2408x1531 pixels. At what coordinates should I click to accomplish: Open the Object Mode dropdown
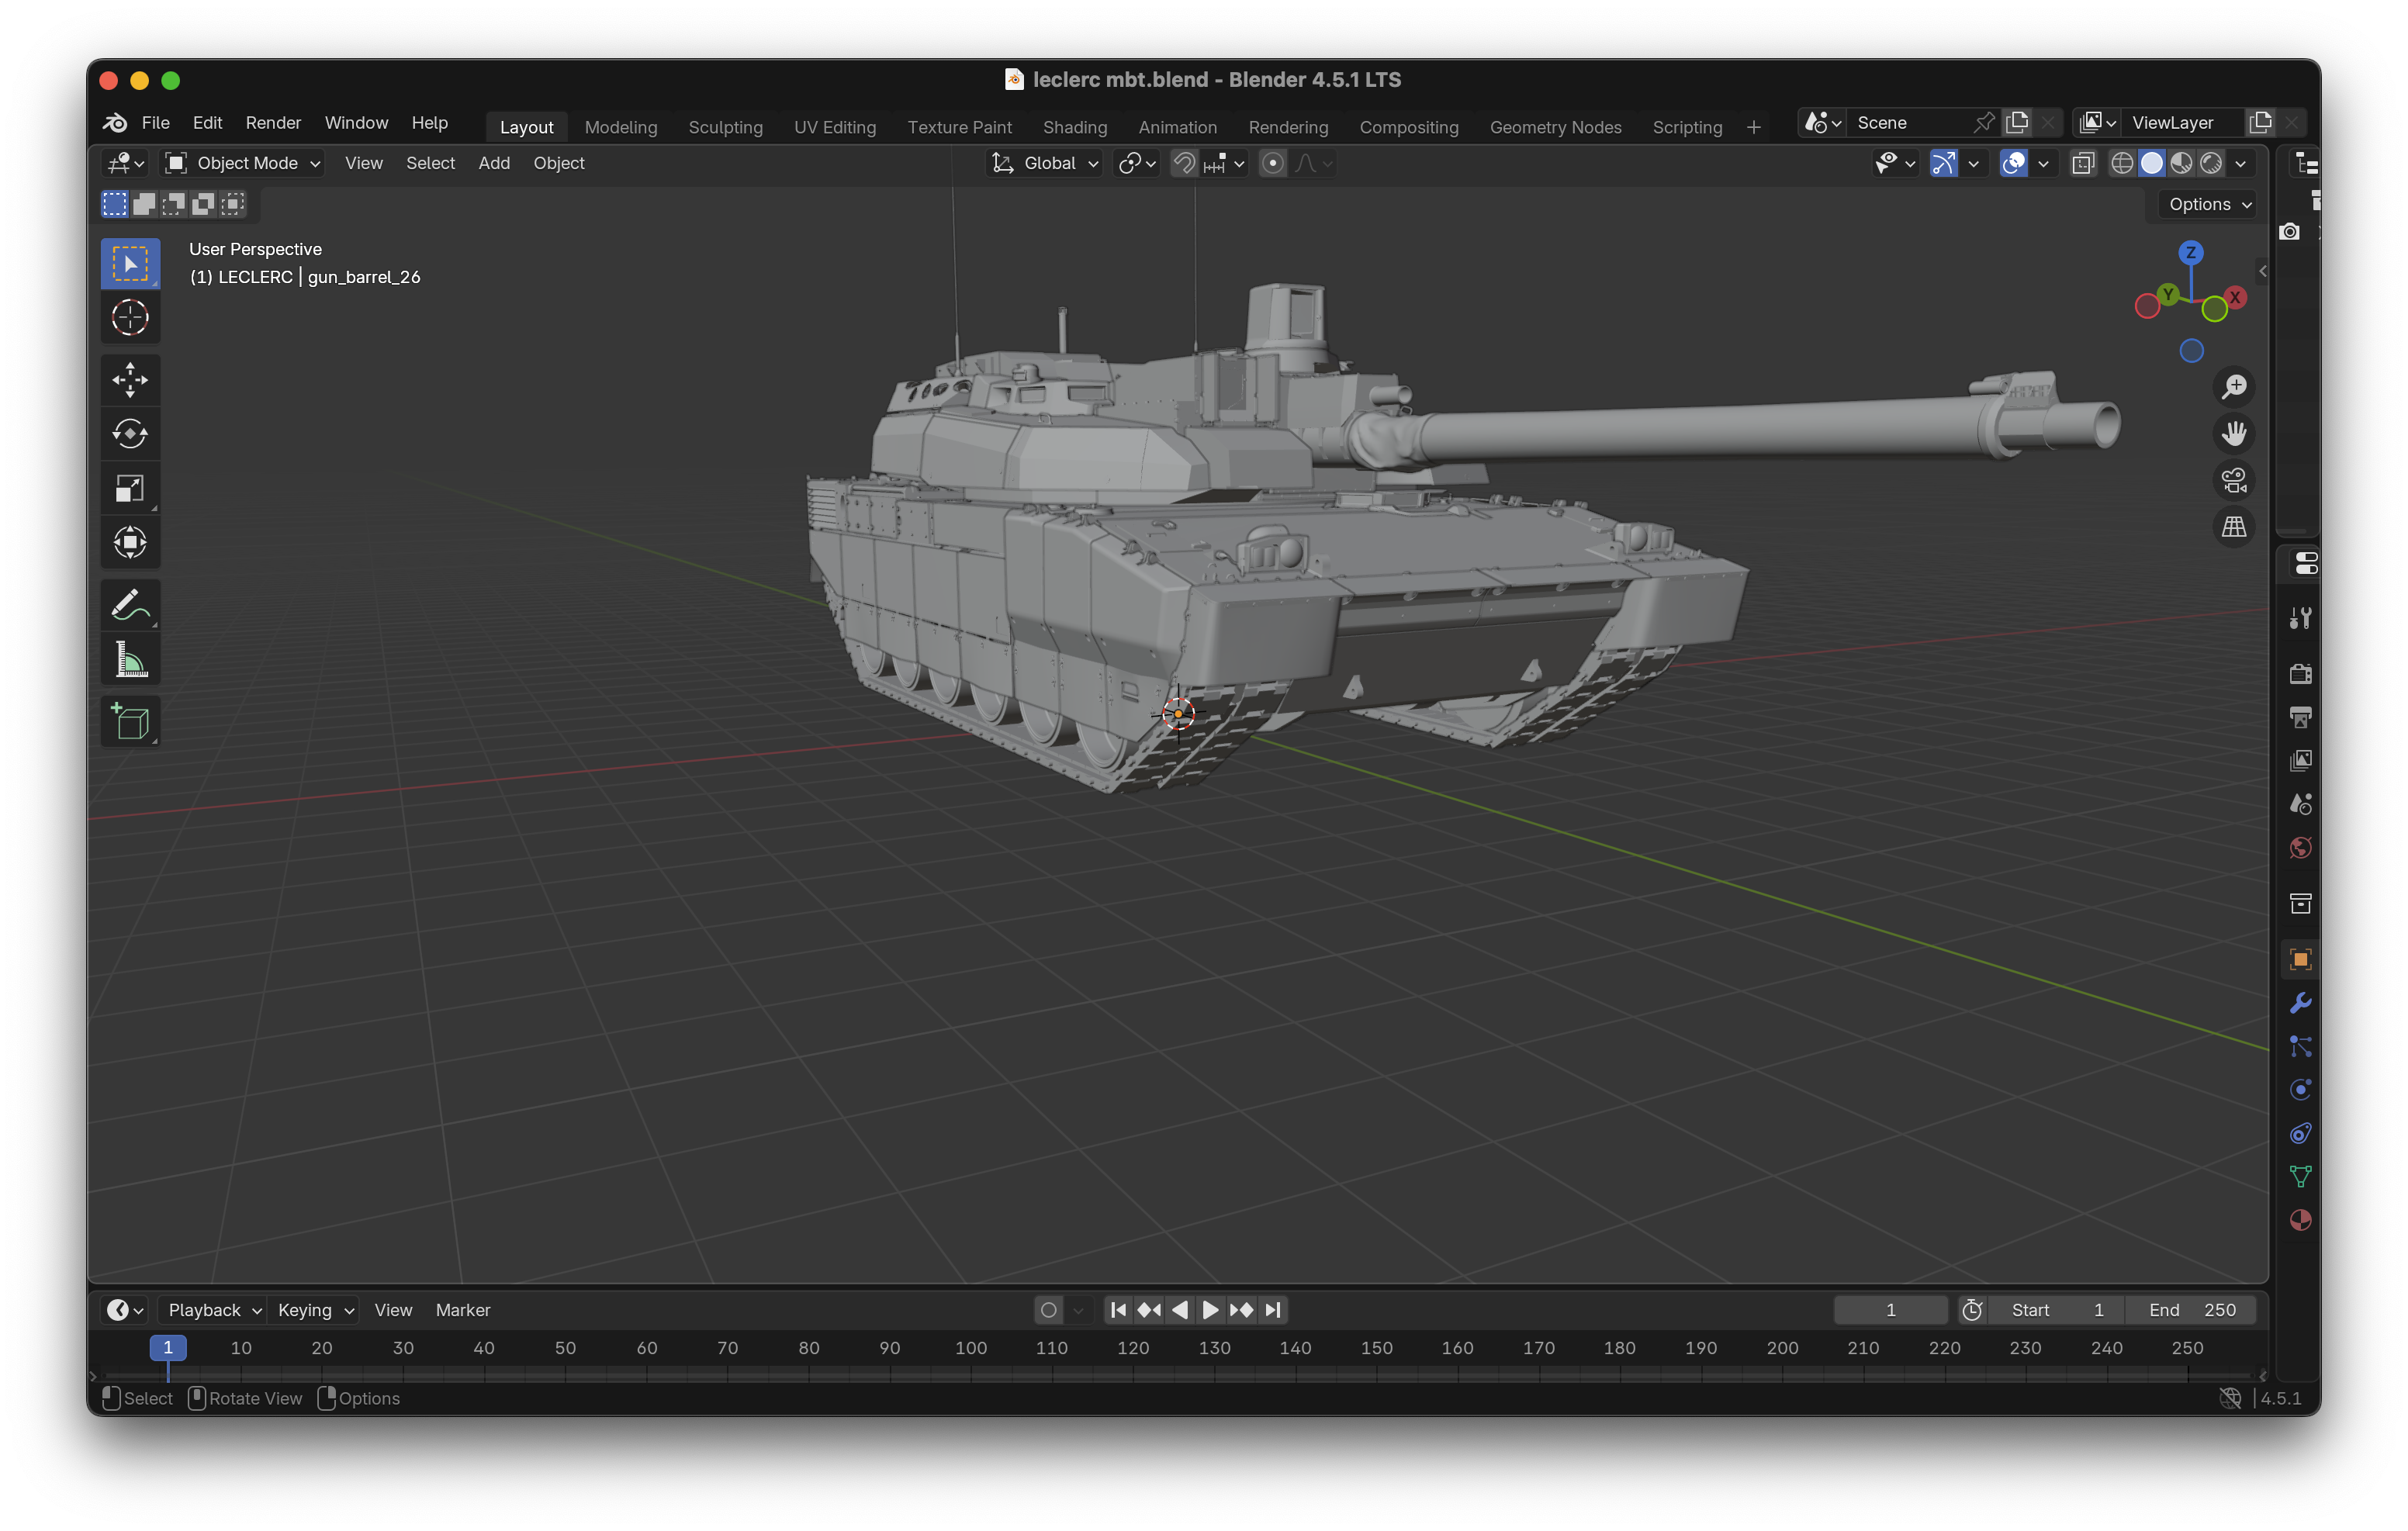point(244,163)
